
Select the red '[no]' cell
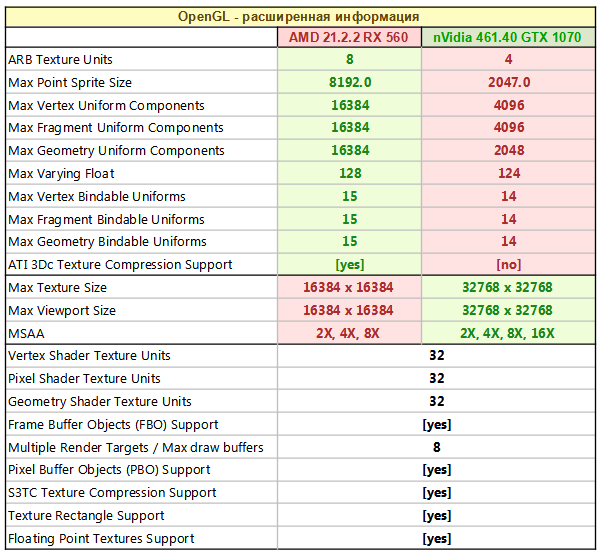508,264
